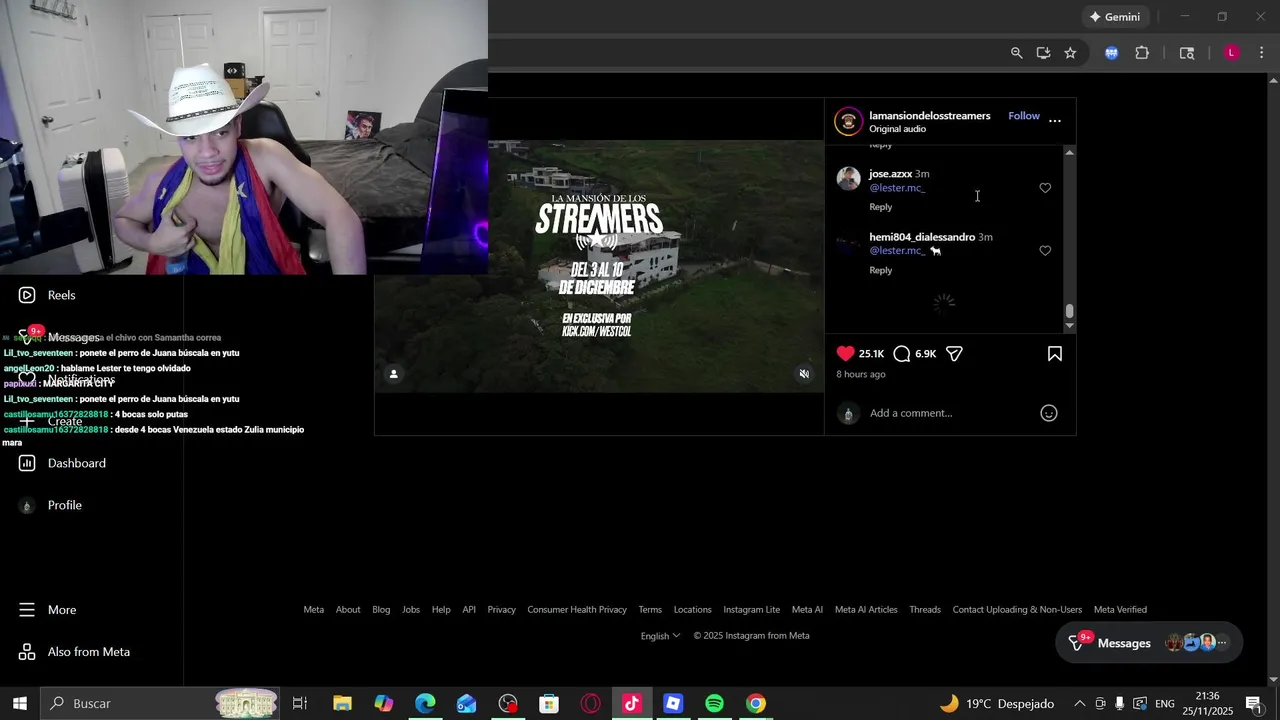
Task: Open the Dashboard sidebar item
Action: 62,463
